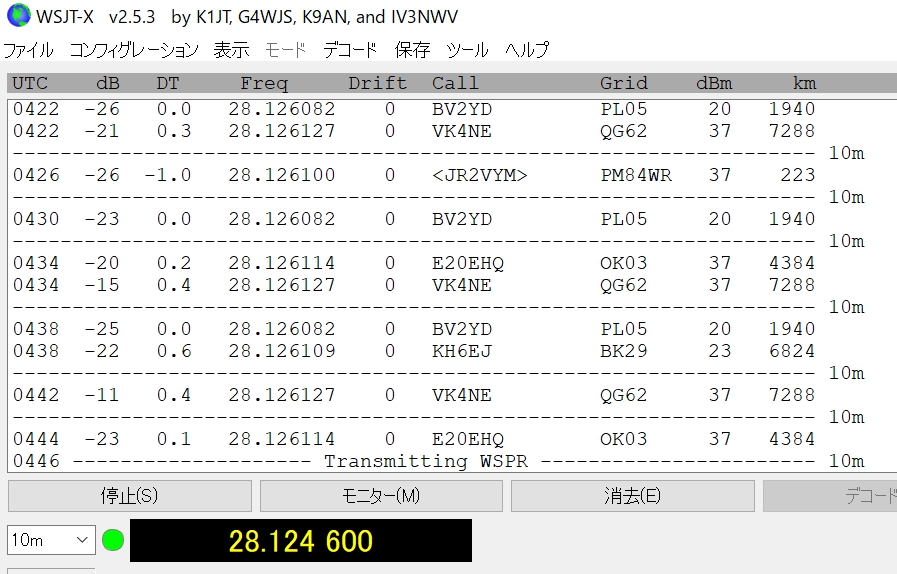Click the dB column header
897x574 pixels.
click(x=108, y=84)
